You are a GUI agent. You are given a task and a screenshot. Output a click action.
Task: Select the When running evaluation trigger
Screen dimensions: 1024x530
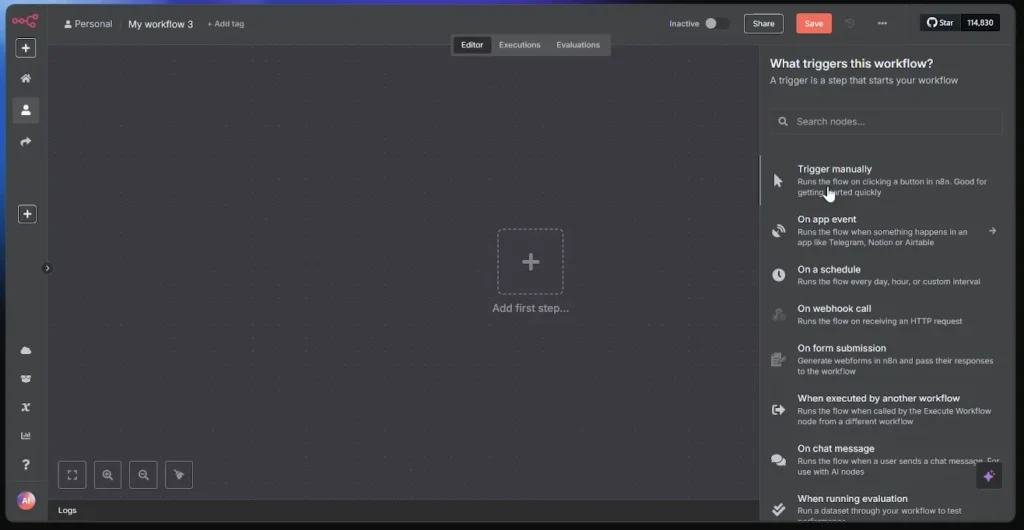[886, 505]
